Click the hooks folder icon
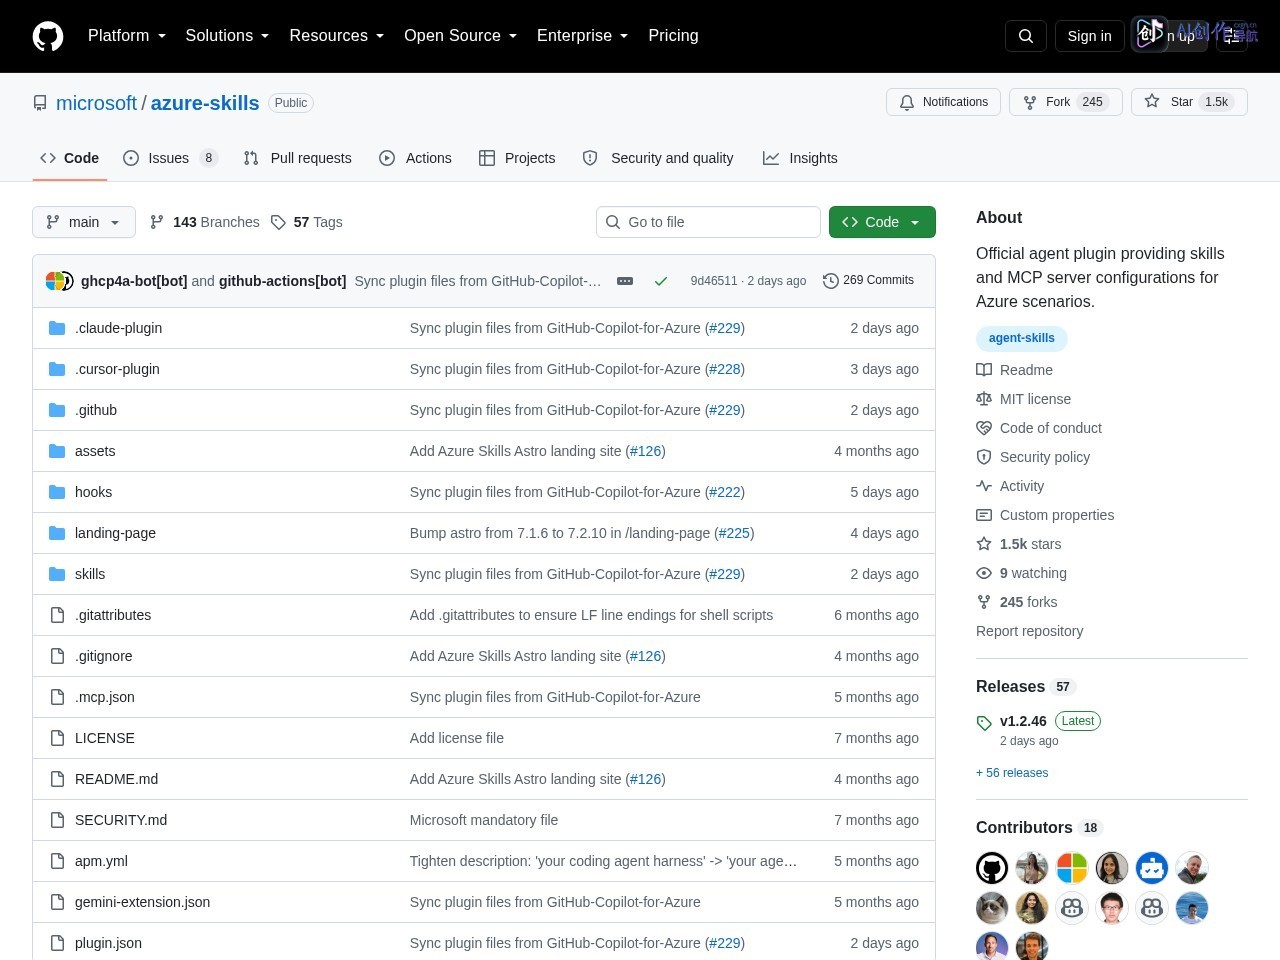This screenshot has height=960, width=1280. tap(57, 492)
